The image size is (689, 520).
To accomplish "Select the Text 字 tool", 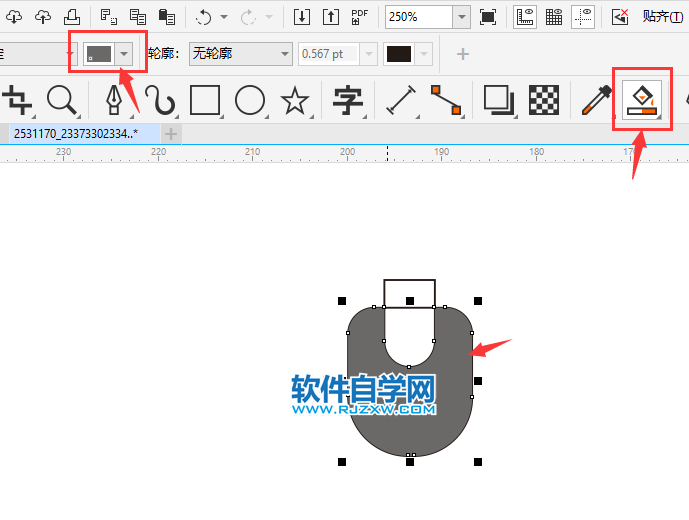I will click(x=348, y=101).
